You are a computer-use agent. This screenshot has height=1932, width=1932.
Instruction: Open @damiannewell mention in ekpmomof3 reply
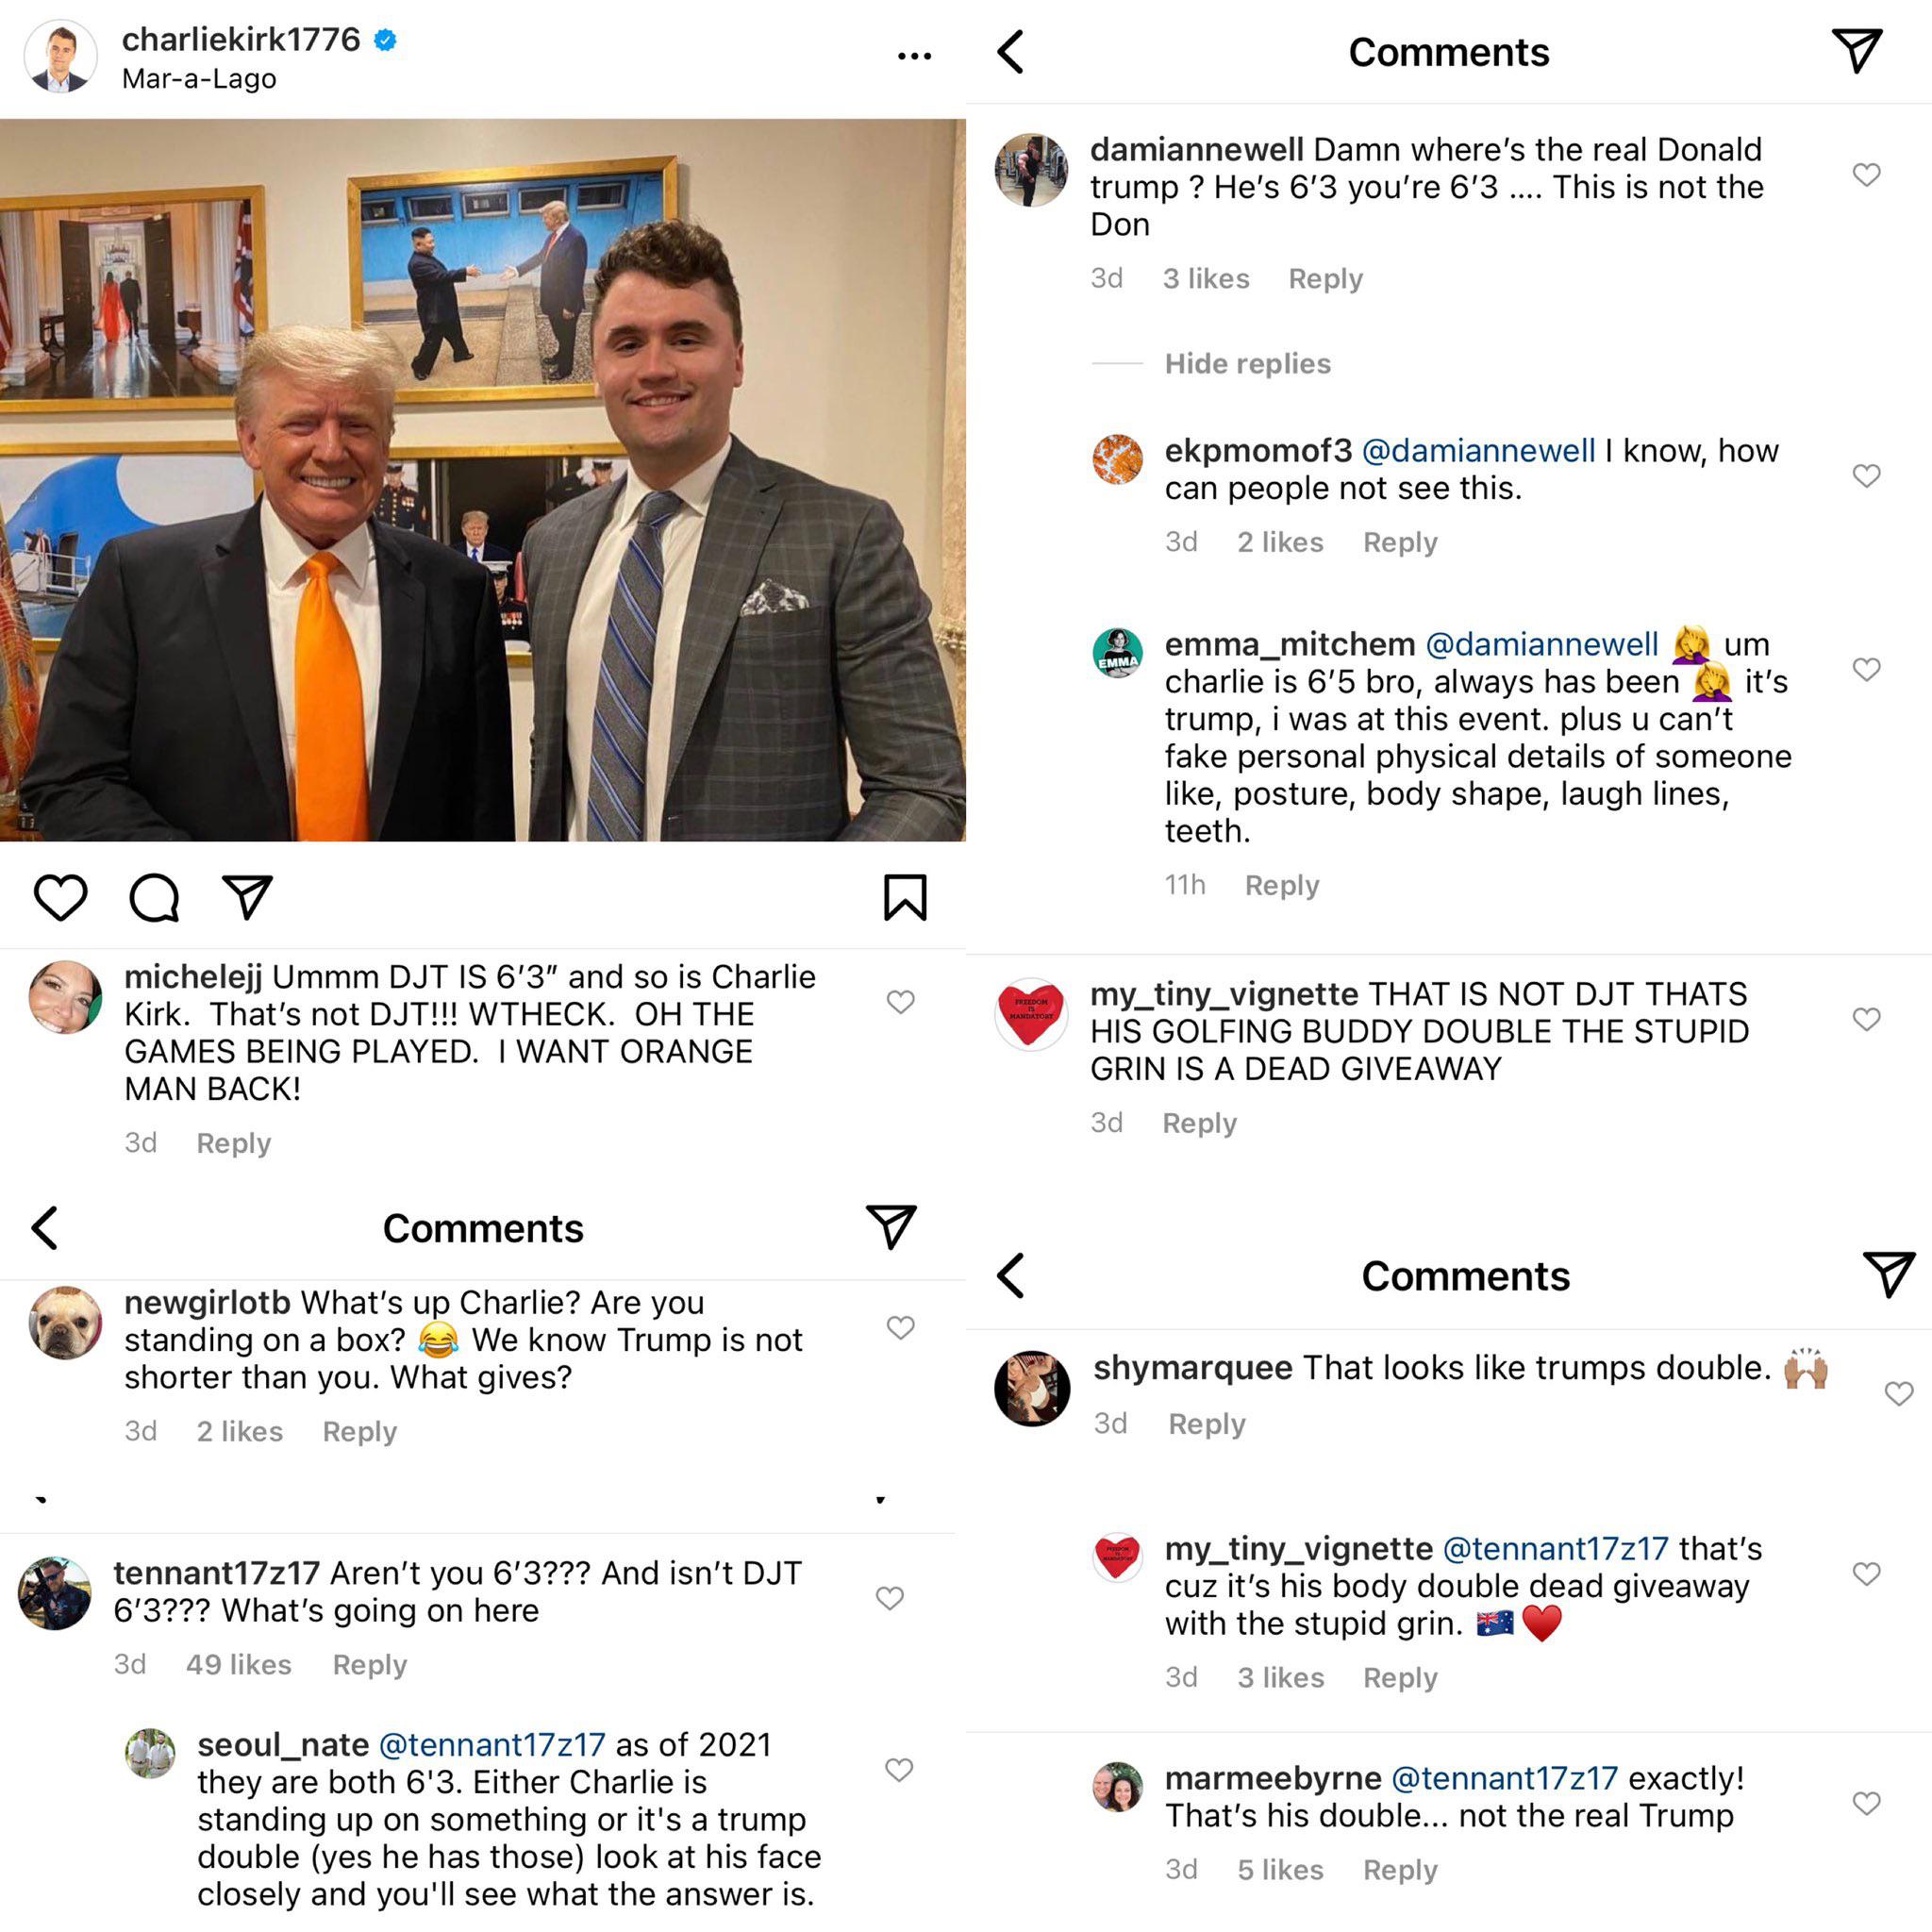coord(1478,451)
